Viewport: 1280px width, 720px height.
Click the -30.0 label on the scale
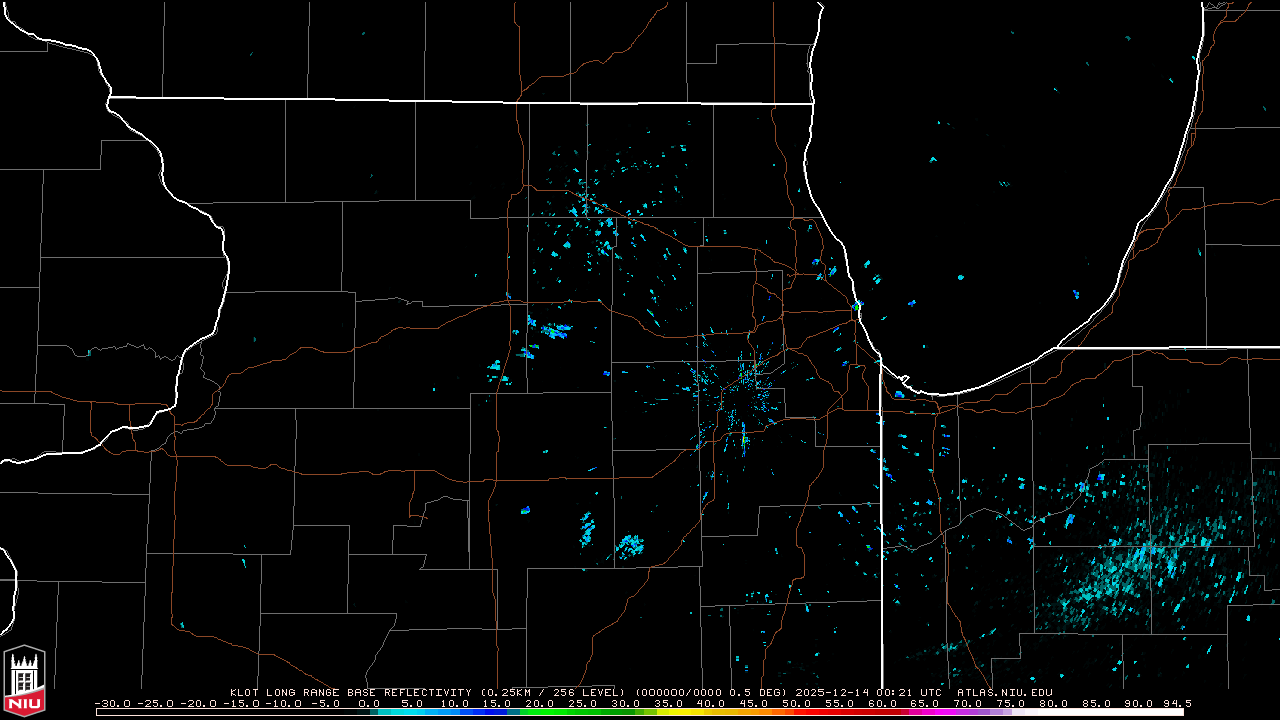(111, 703)
